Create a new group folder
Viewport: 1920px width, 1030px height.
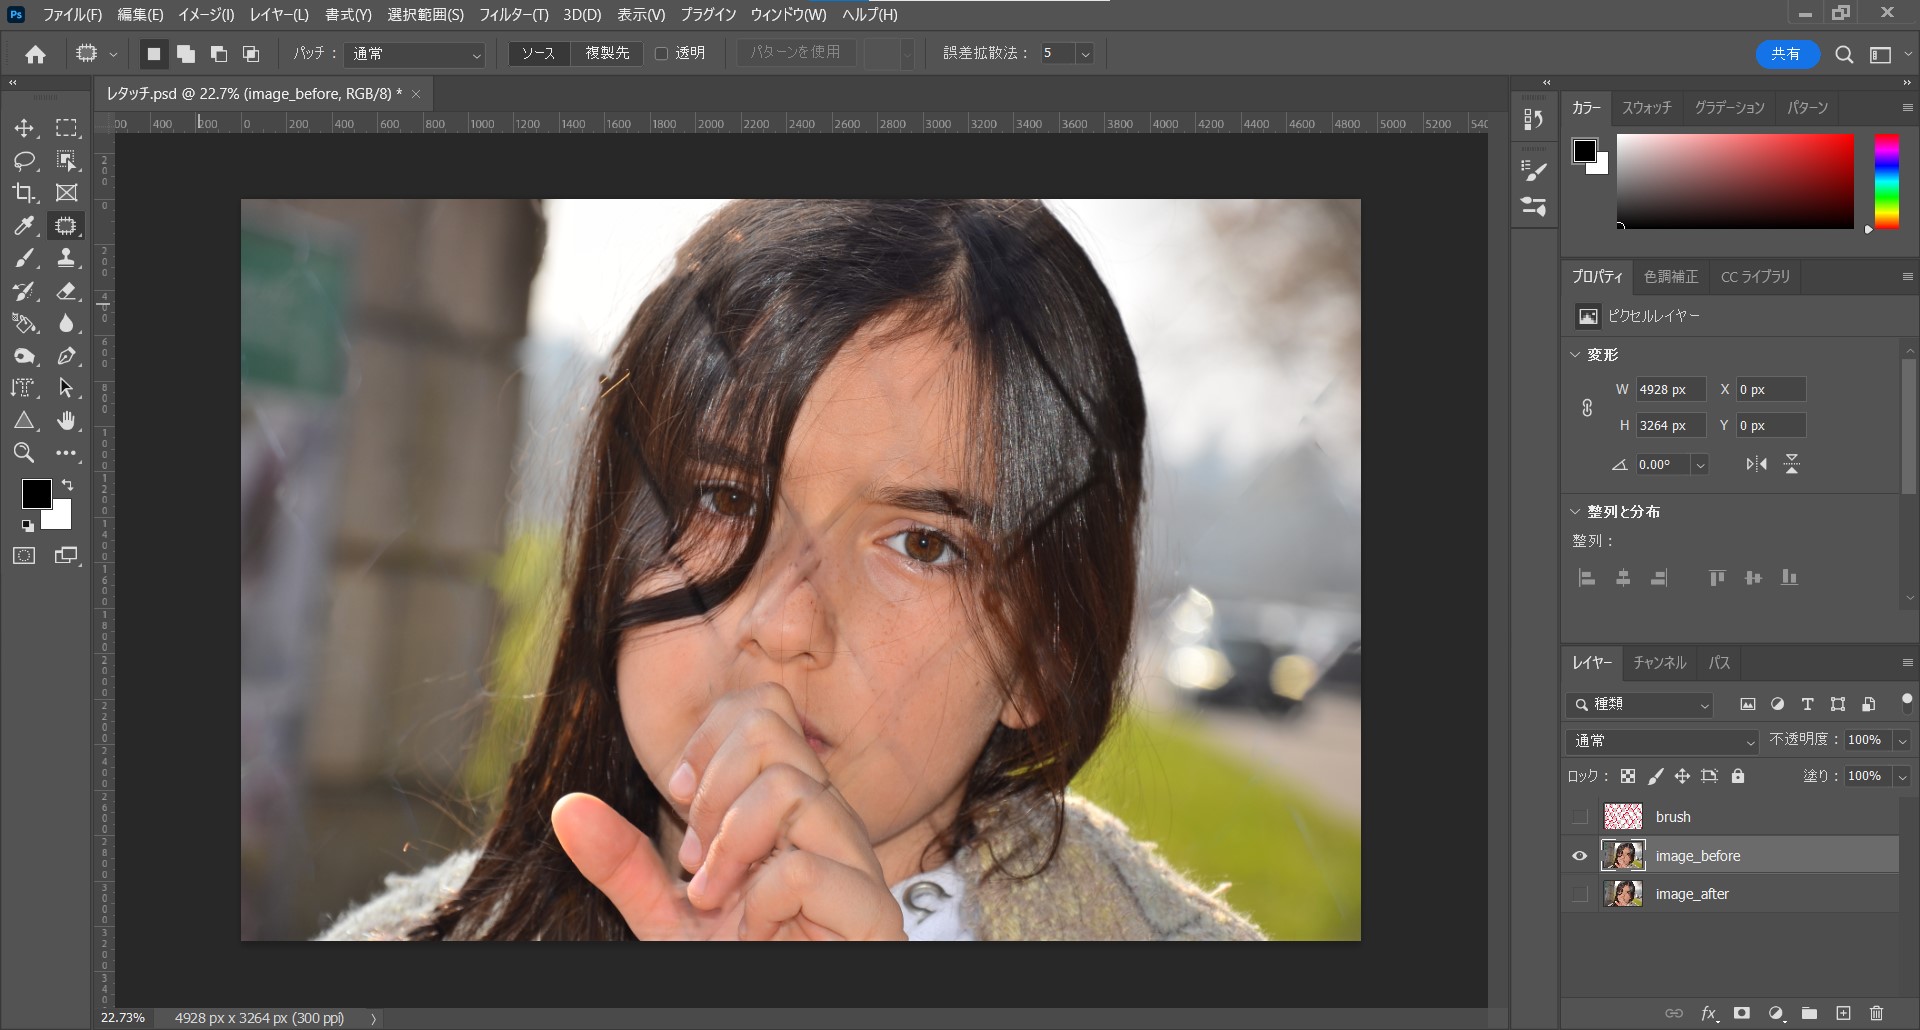[1809, 1013]
